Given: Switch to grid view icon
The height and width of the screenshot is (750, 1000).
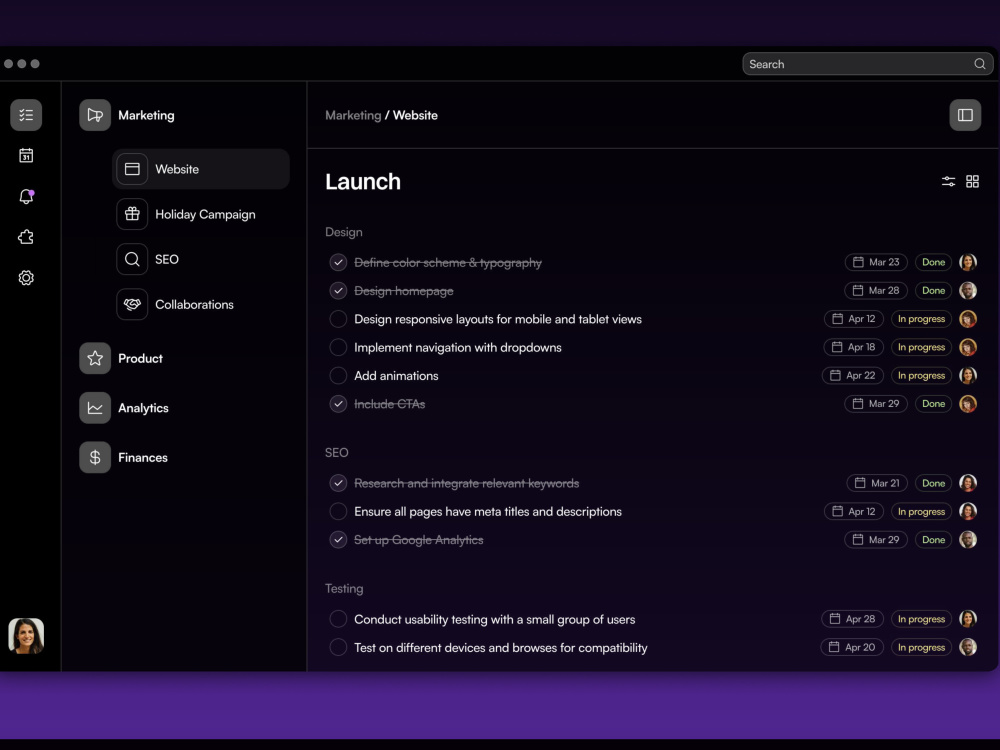Looking at the screenshot, I should [973, 182].
